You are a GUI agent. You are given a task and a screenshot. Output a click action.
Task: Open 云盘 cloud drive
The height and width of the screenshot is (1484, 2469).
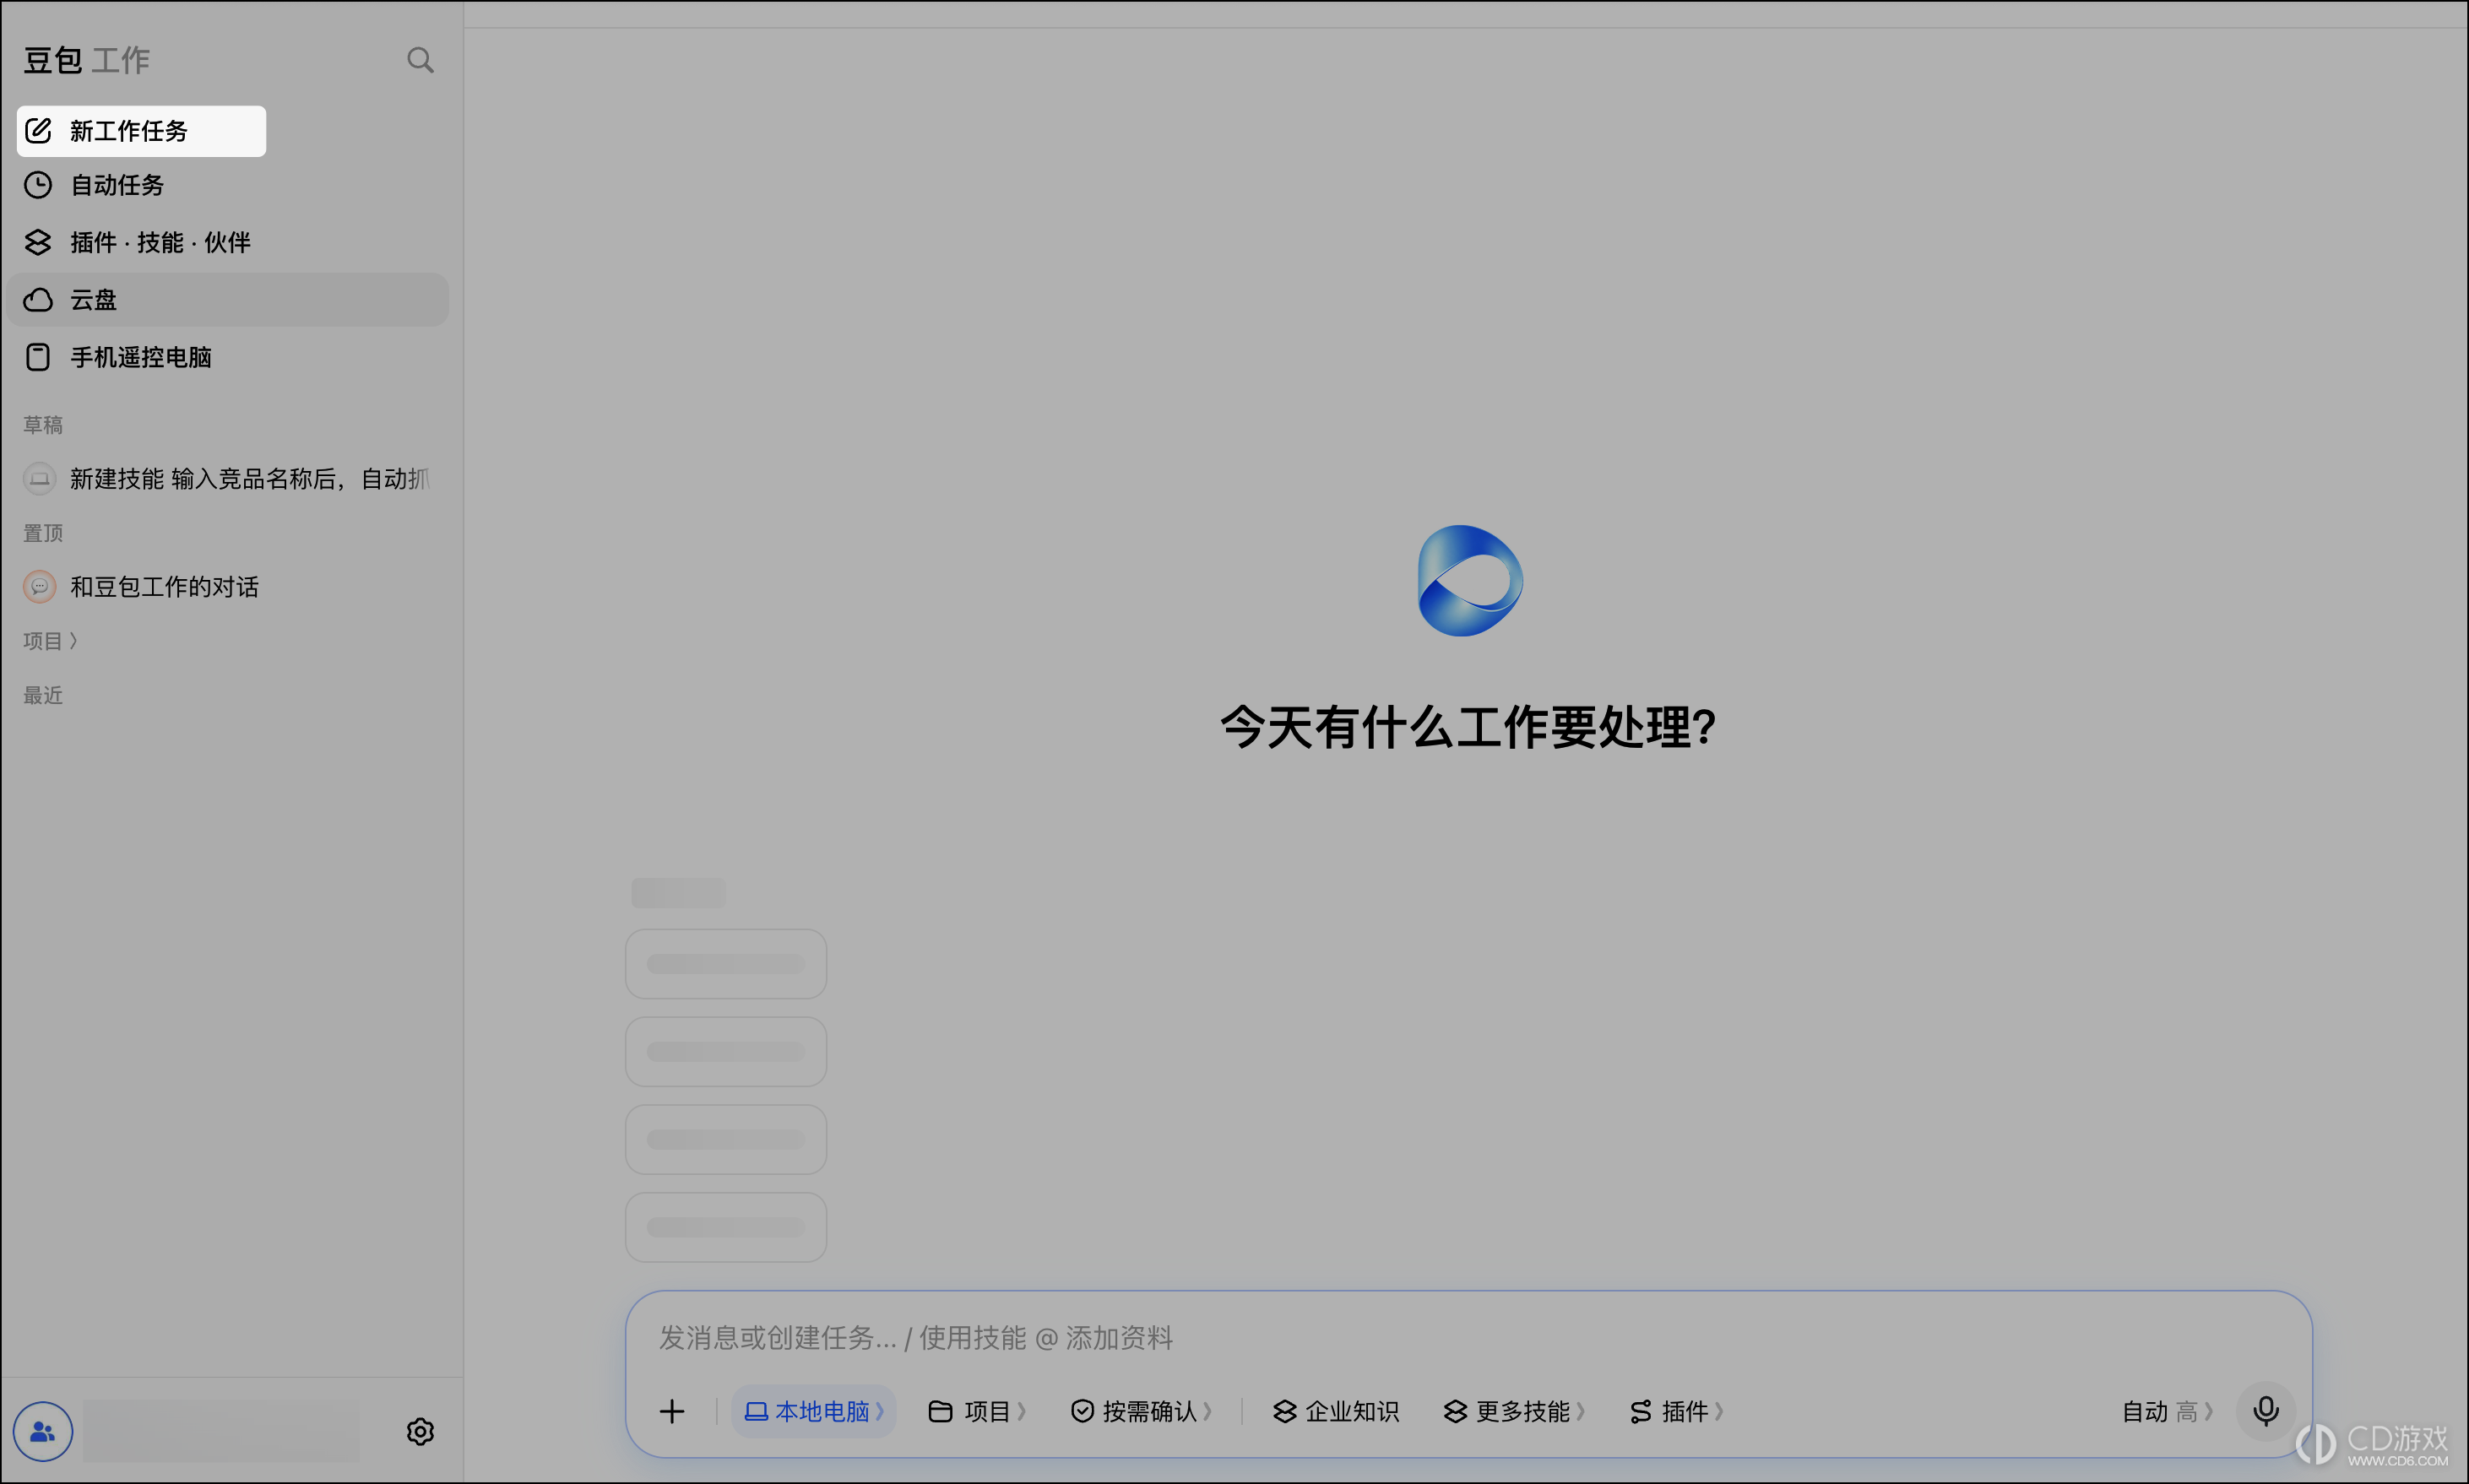click(x=228, y=300)
